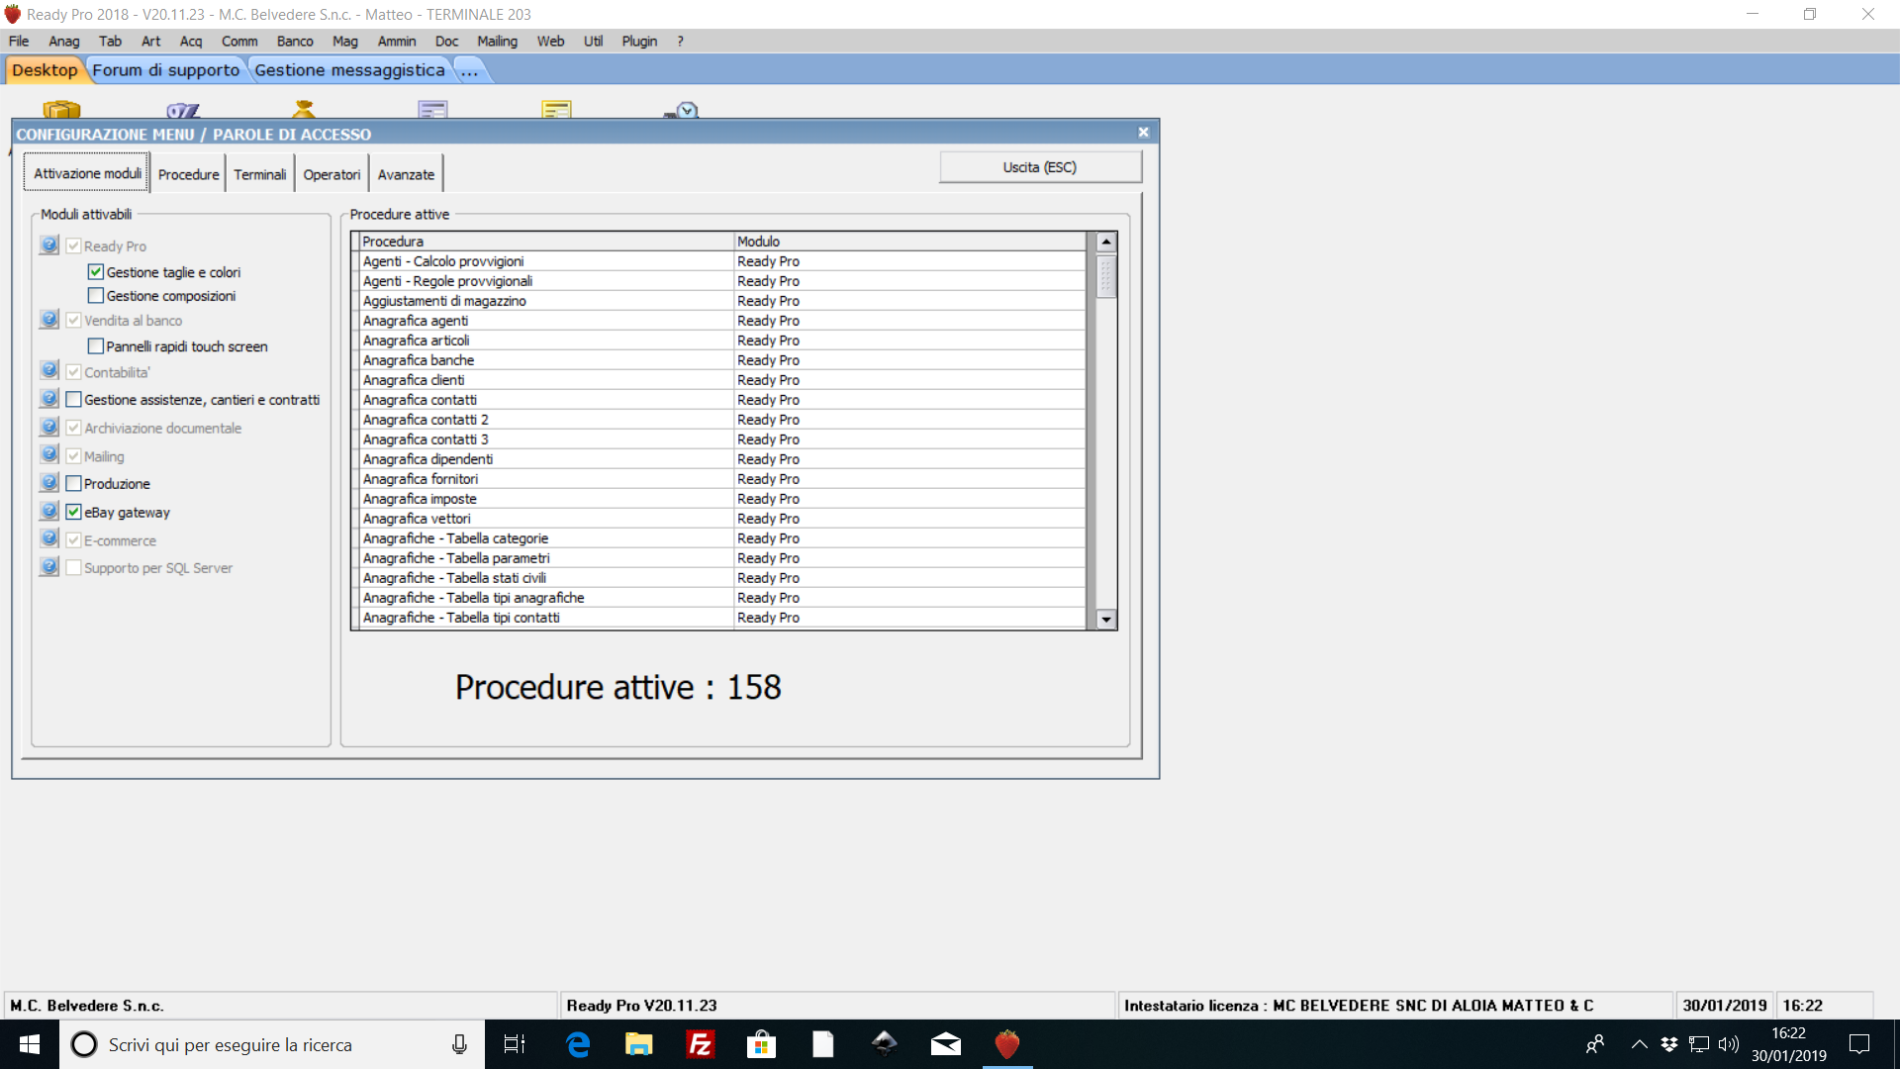Open the Gestione messaggistica tab
1900x1069 pixels.
350,70
